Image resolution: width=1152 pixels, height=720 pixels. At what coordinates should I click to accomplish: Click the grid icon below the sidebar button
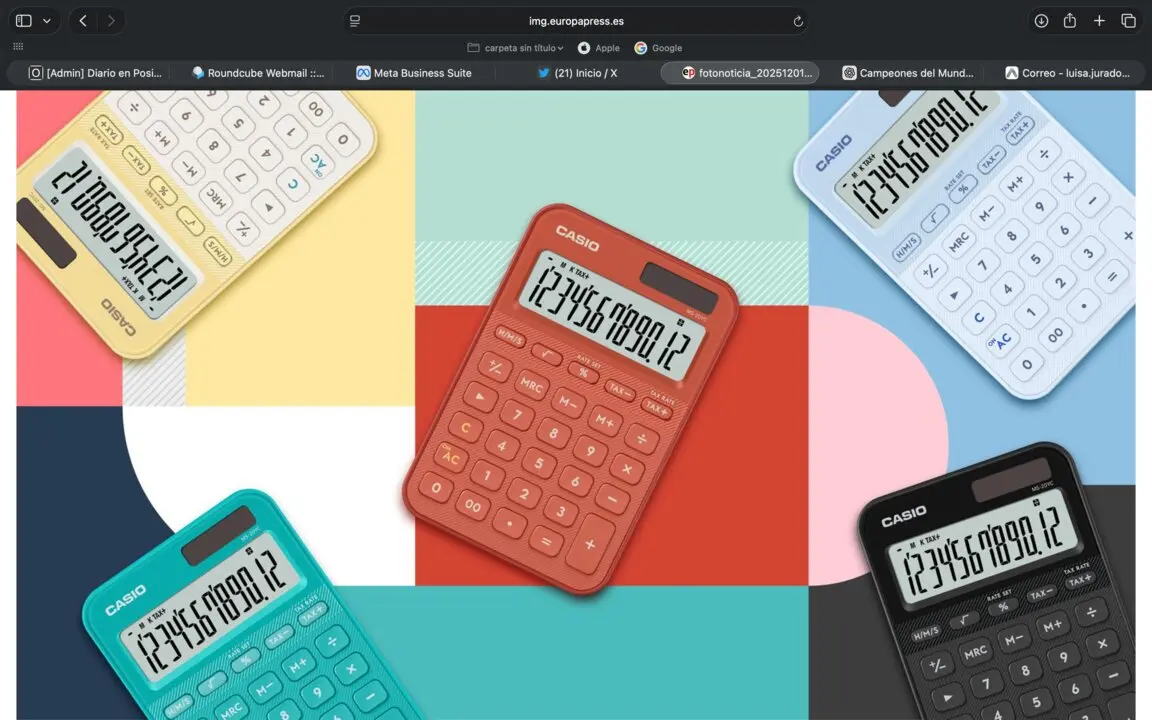pyautogui.click(x=17, y=47)
